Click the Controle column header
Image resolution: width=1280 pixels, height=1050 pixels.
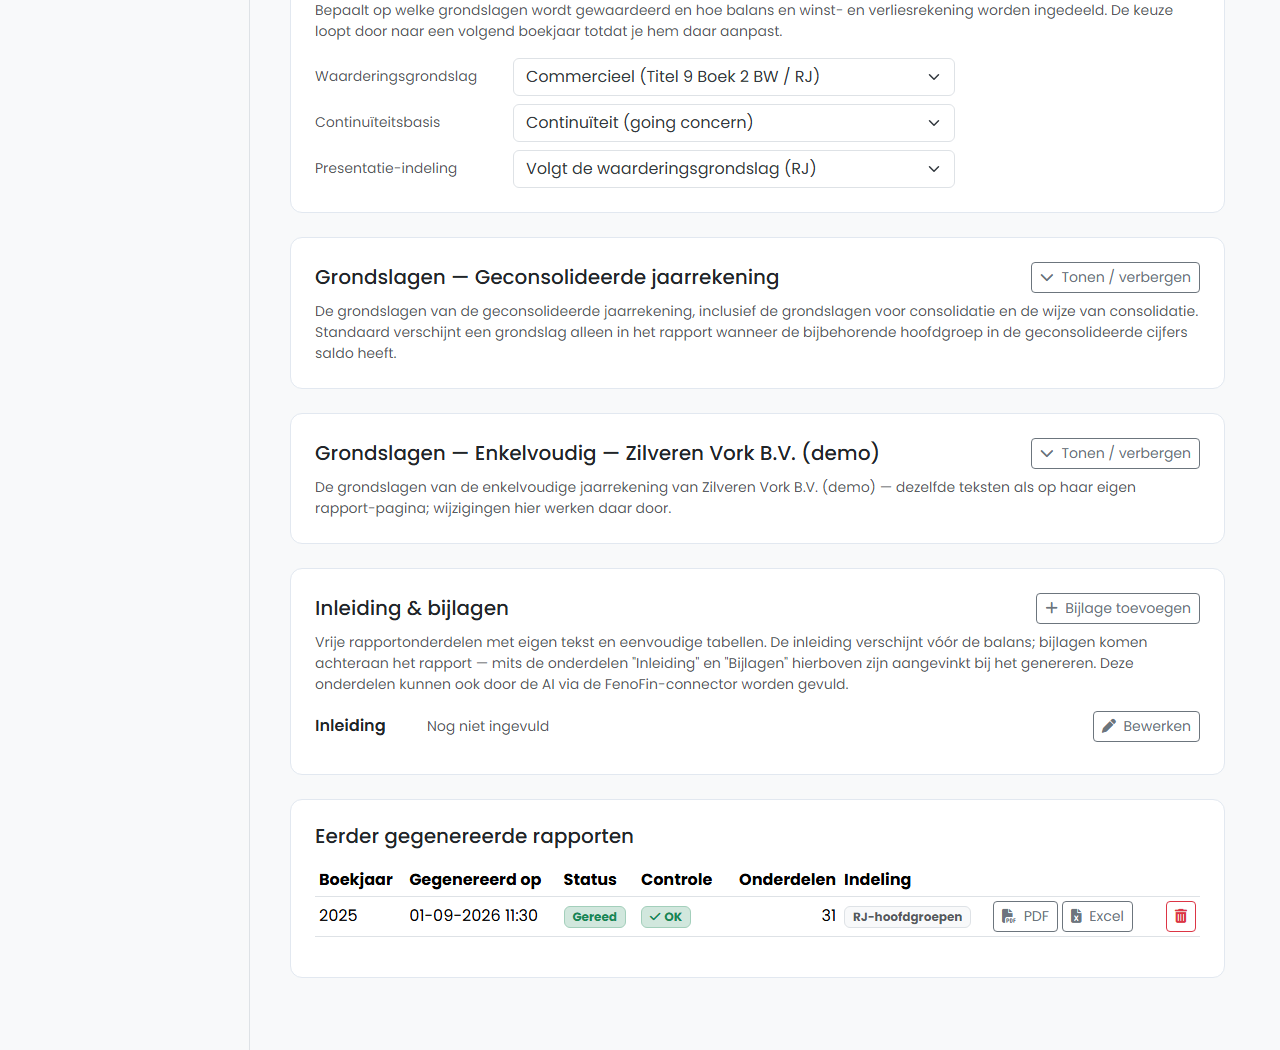[676, 880]
